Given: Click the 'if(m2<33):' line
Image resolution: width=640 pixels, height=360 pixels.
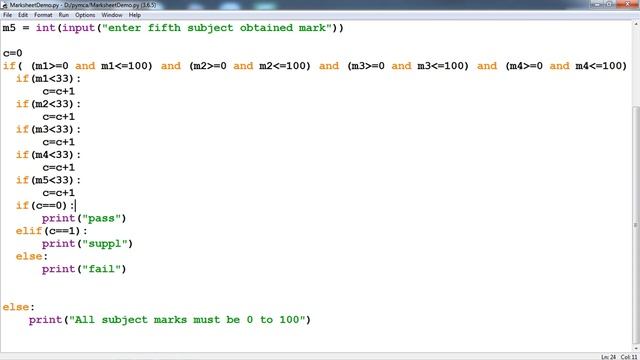Looking at the screenshot, I should [x=48, y=104].
